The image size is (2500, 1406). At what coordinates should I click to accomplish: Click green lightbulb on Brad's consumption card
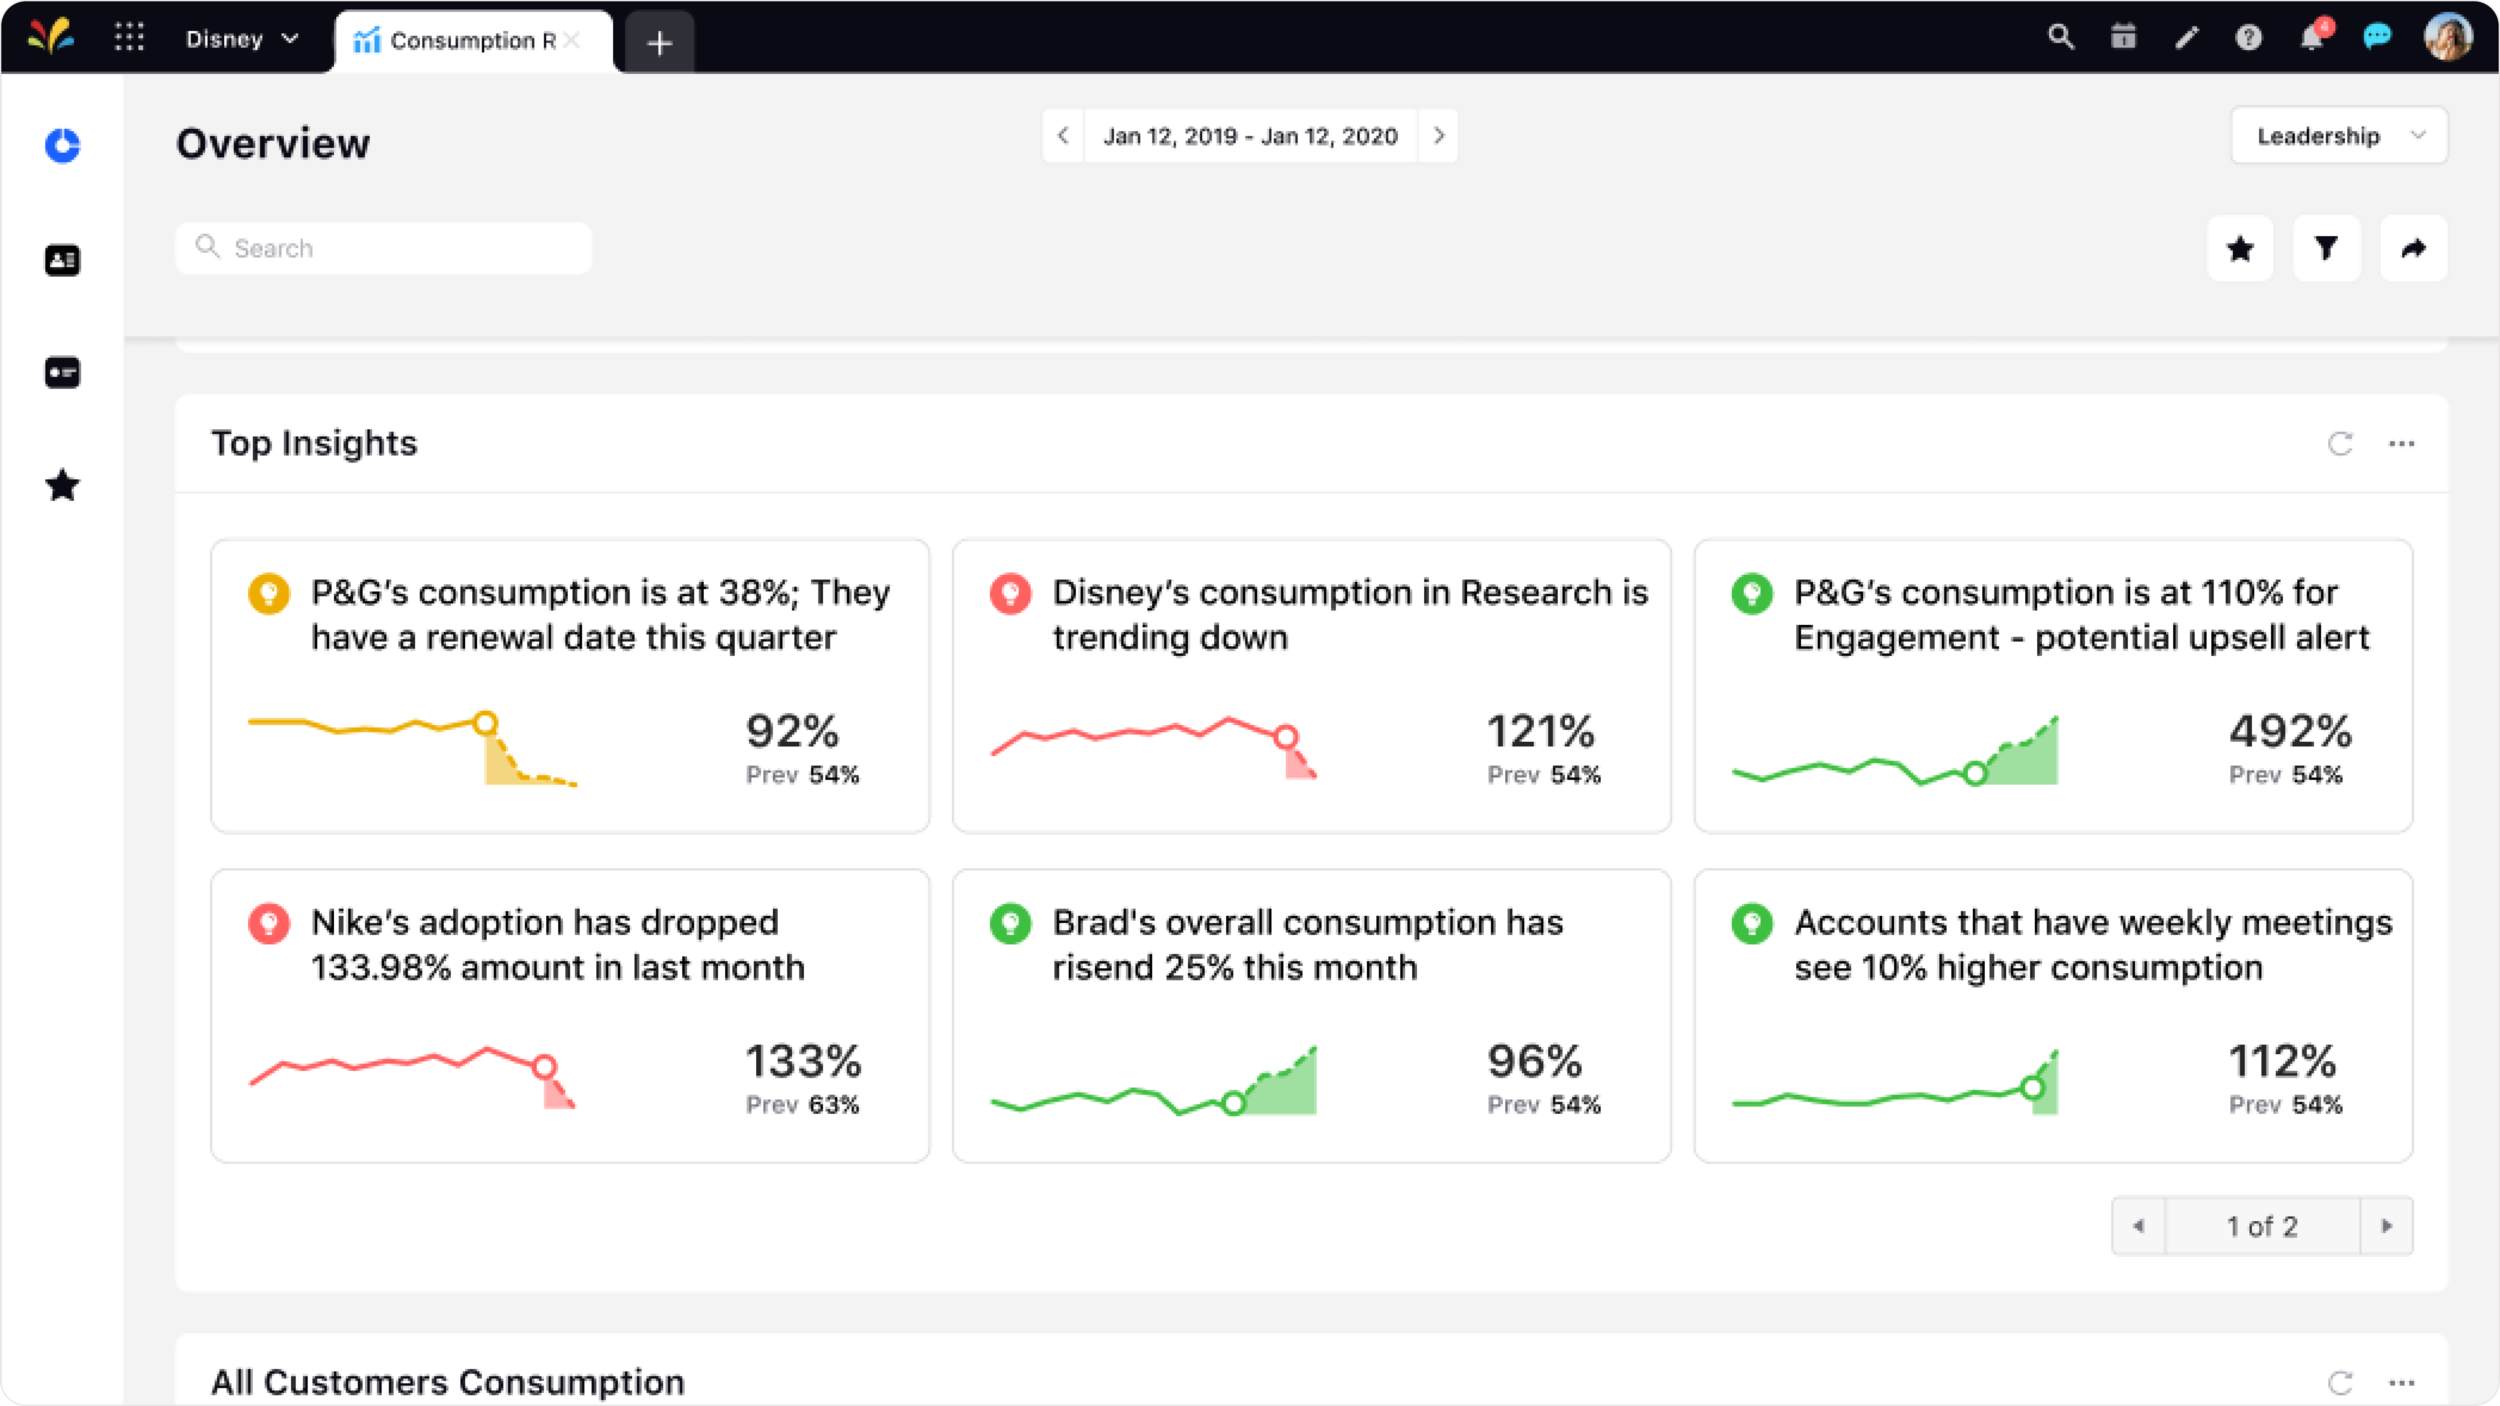(1010, 924)
